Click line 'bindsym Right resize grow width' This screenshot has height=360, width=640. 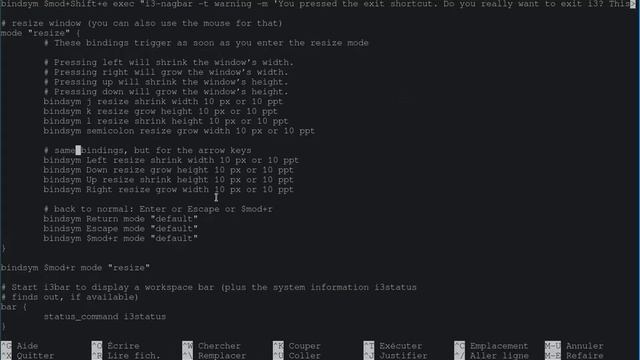(169, 190)
